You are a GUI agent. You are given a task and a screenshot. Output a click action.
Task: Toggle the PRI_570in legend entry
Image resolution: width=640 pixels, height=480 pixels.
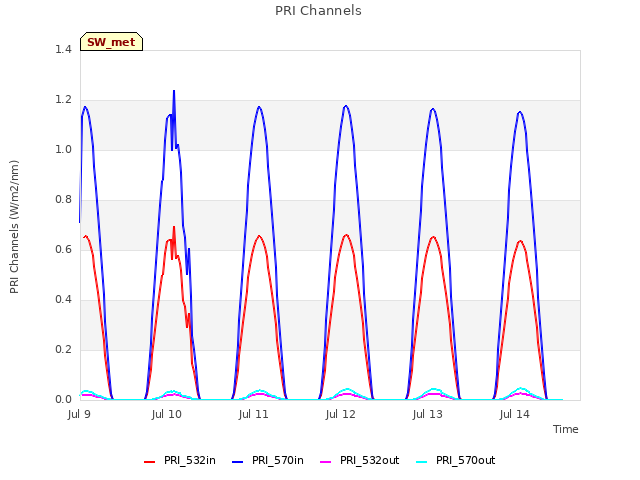tap(268, 460)
